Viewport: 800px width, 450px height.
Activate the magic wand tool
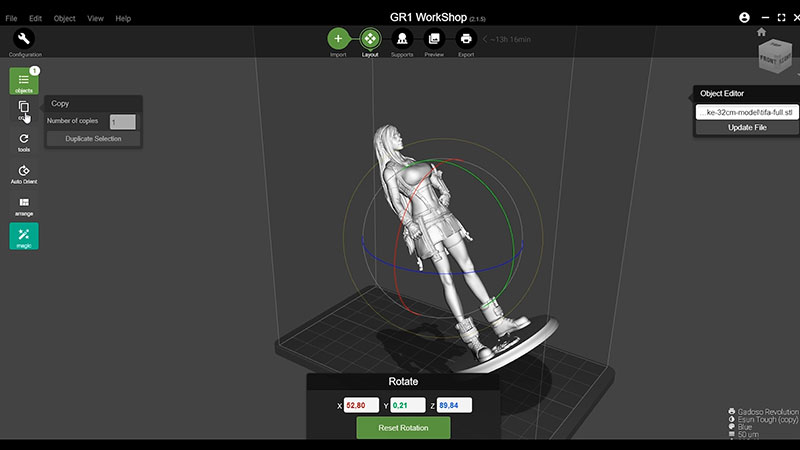(x=24, y=236)
